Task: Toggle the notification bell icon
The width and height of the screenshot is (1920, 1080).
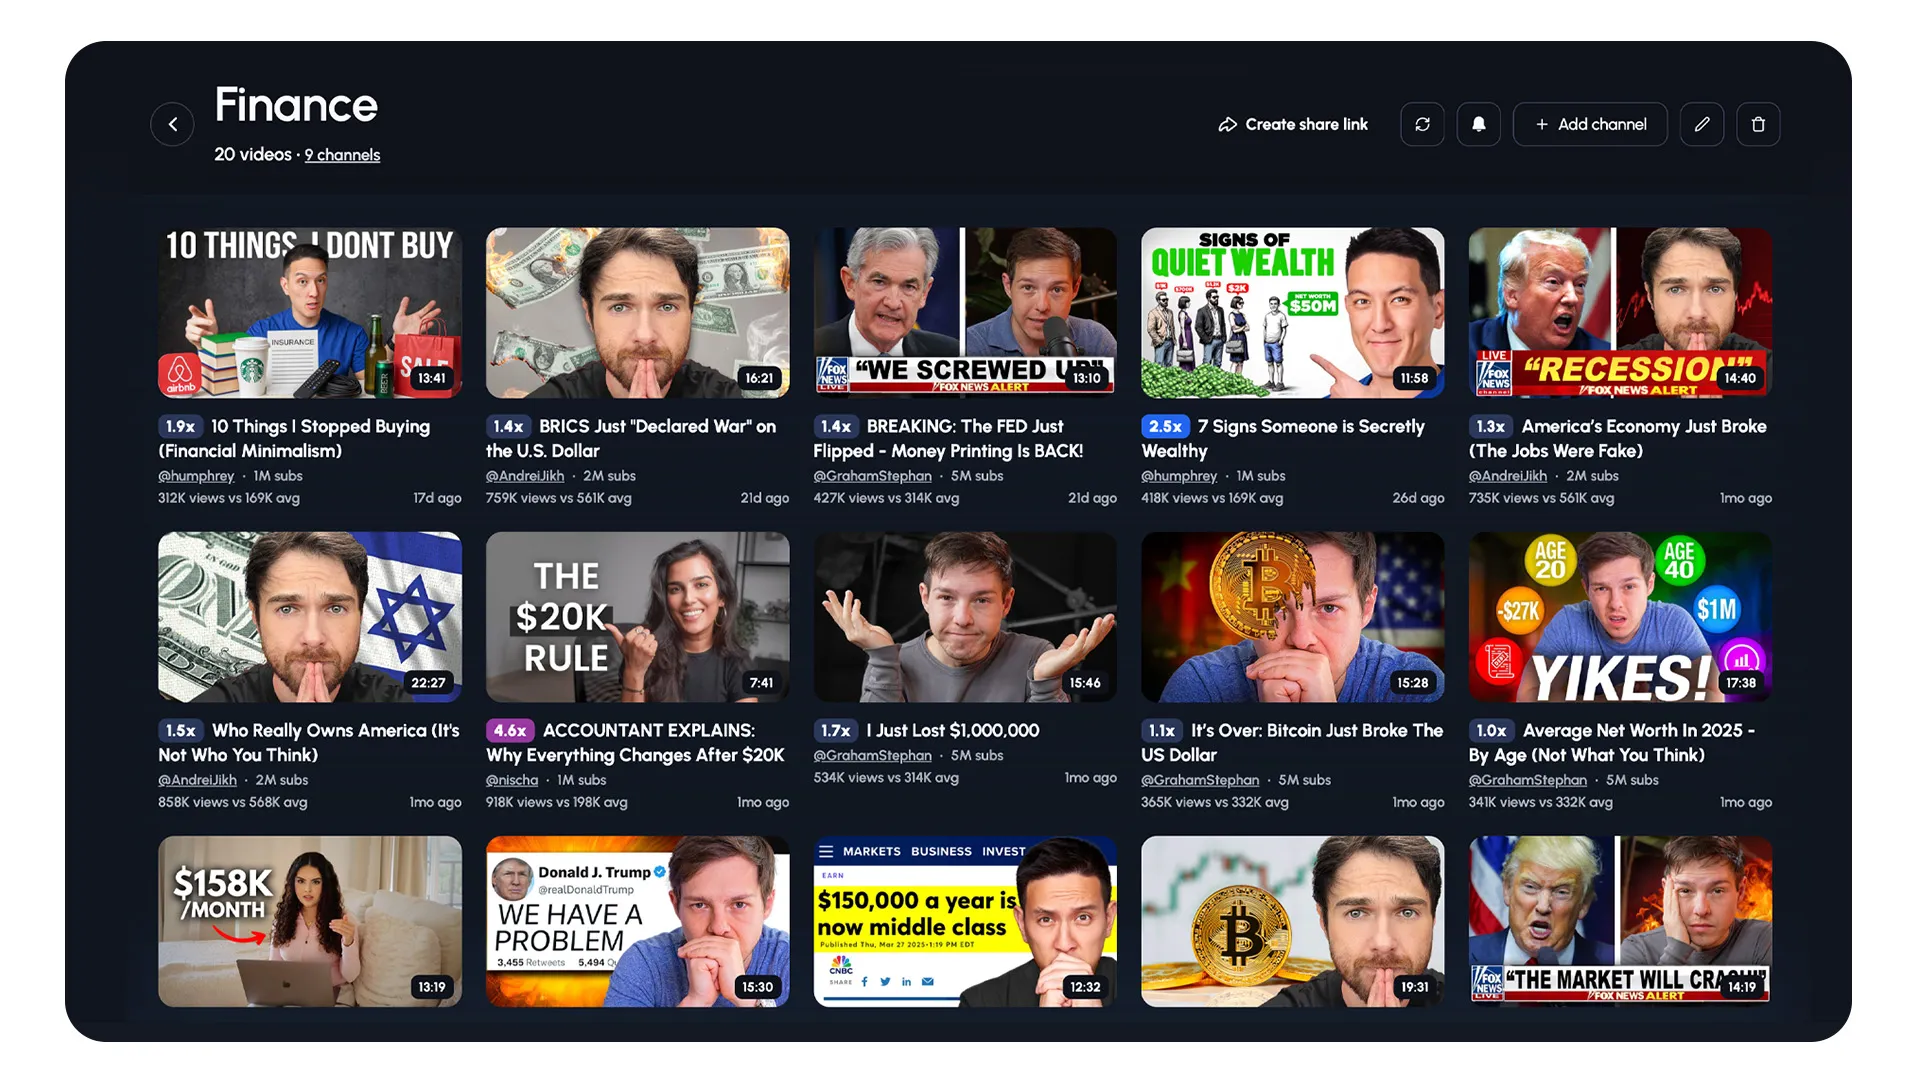Action: point(1478,124)
